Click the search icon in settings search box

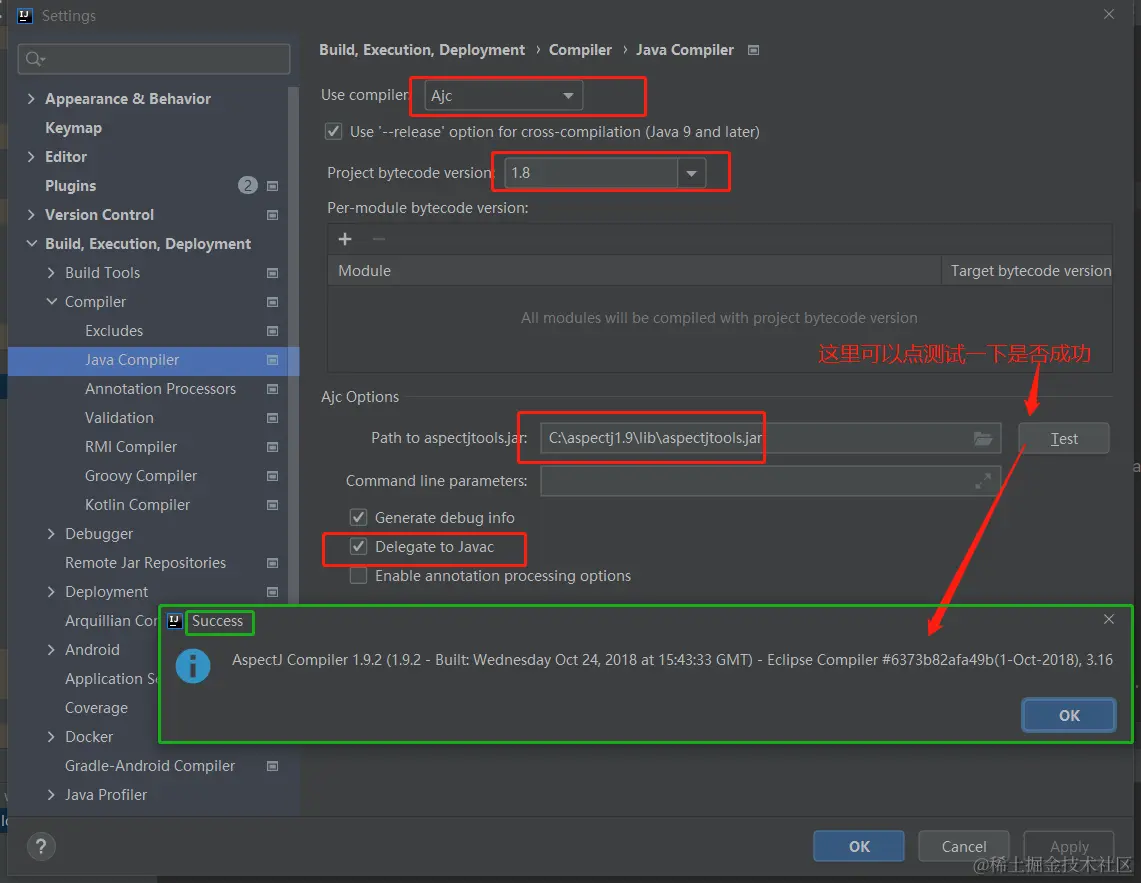34,59
